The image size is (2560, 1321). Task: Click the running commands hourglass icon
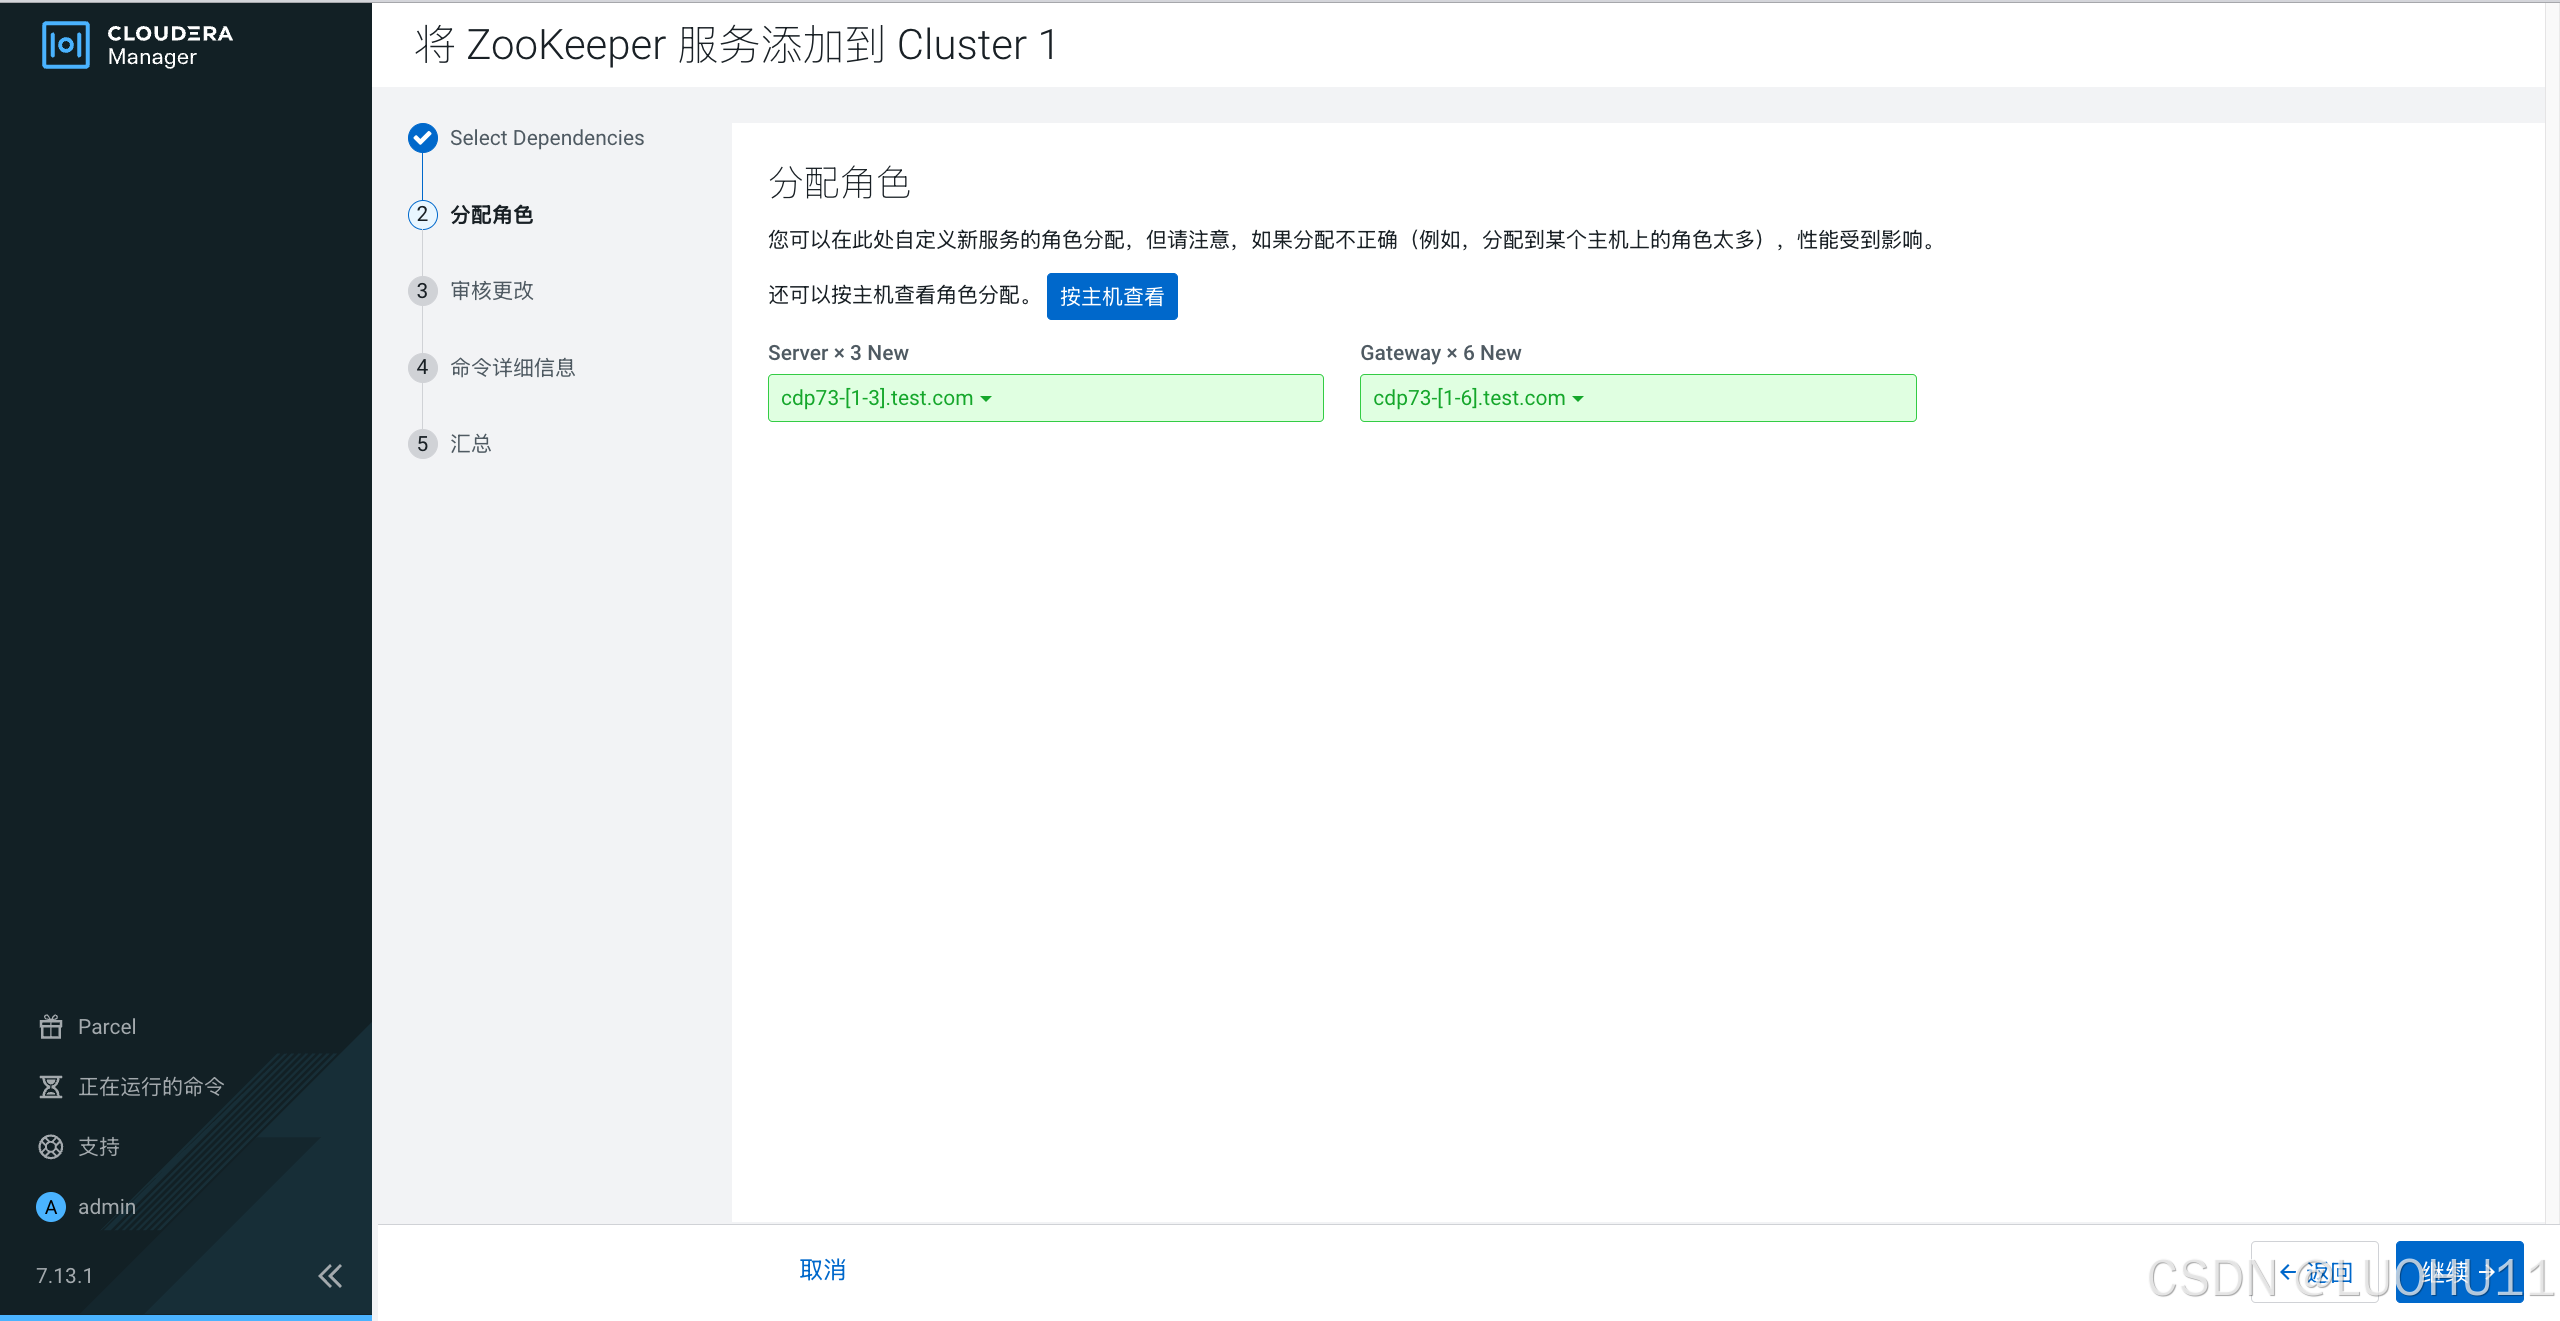point(51,1087)
